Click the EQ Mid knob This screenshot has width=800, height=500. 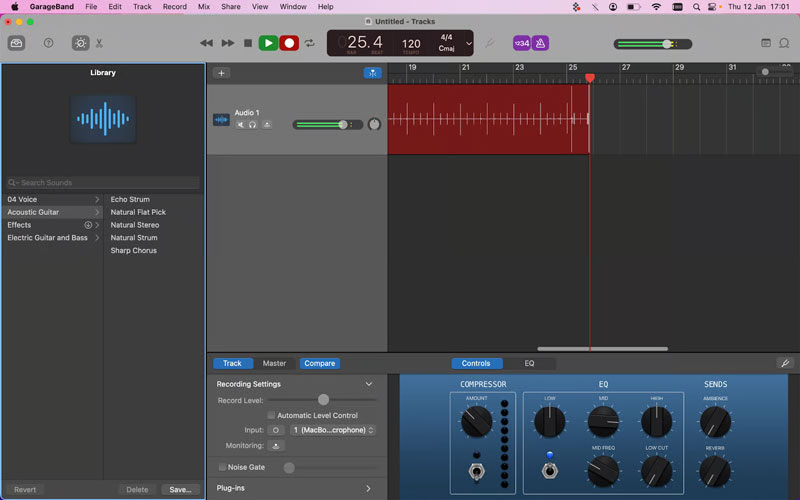[x=603, y=421]
